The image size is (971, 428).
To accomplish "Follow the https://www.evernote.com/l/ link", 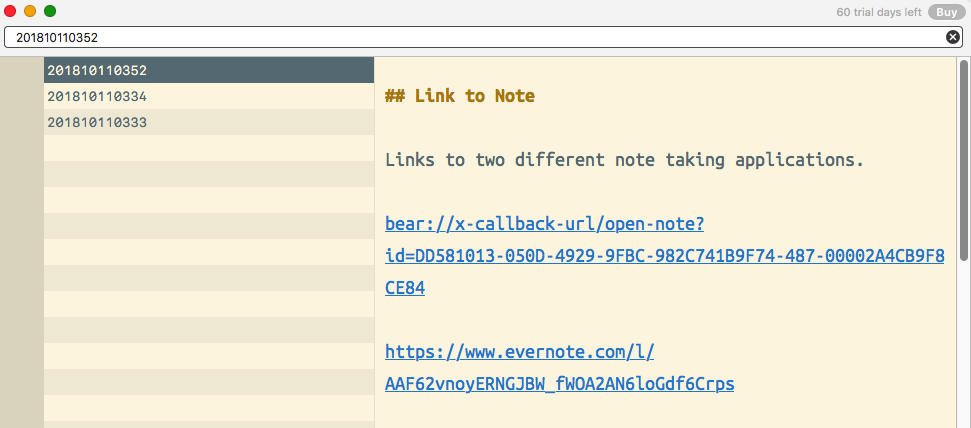I will click(x=520, y=352).
